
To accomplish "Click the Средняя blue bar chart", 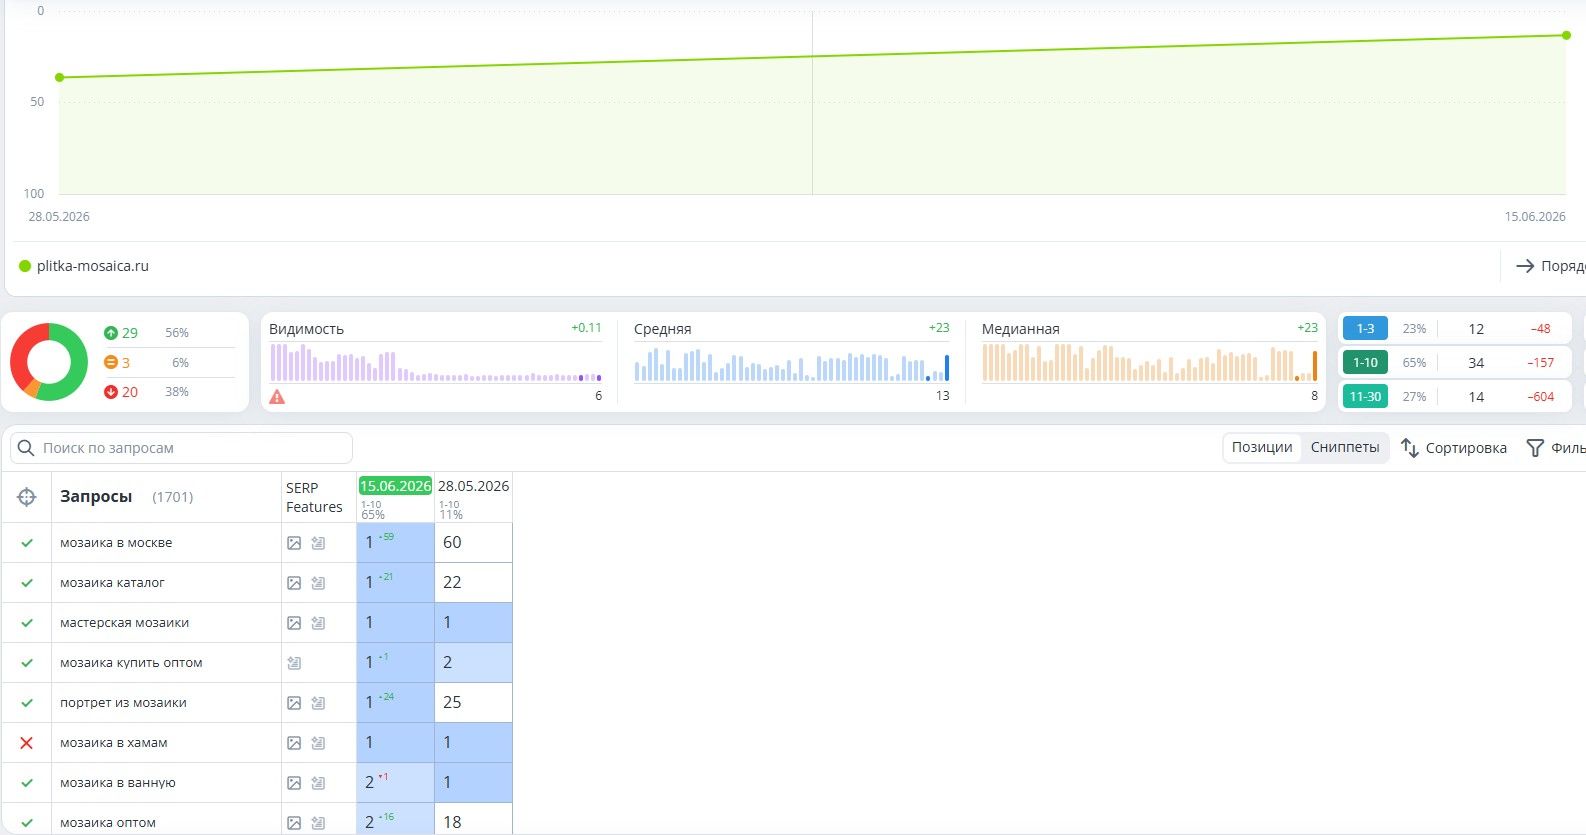I will pyautogui.click(x=792, y=364).
